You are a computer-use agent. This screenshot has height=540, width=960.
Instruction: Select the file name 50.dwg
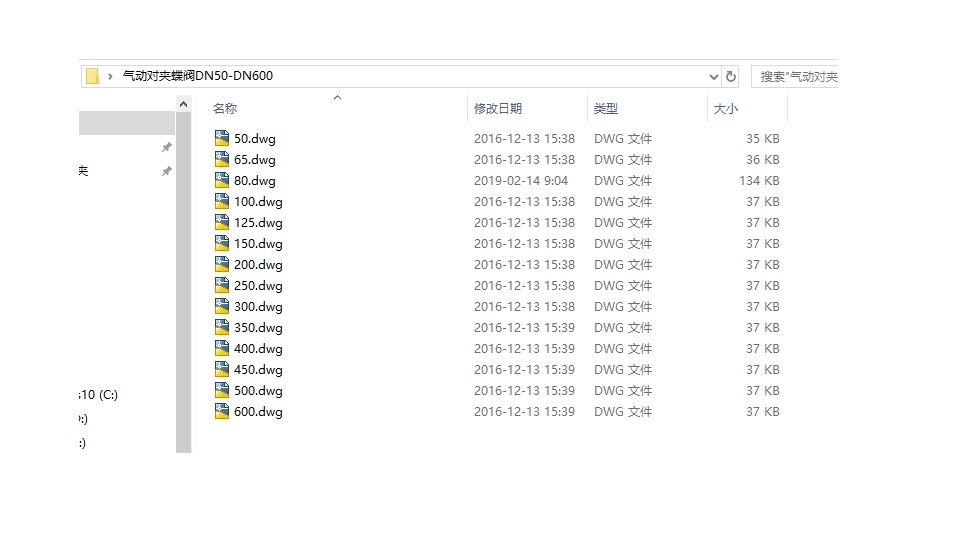[255, 139]
